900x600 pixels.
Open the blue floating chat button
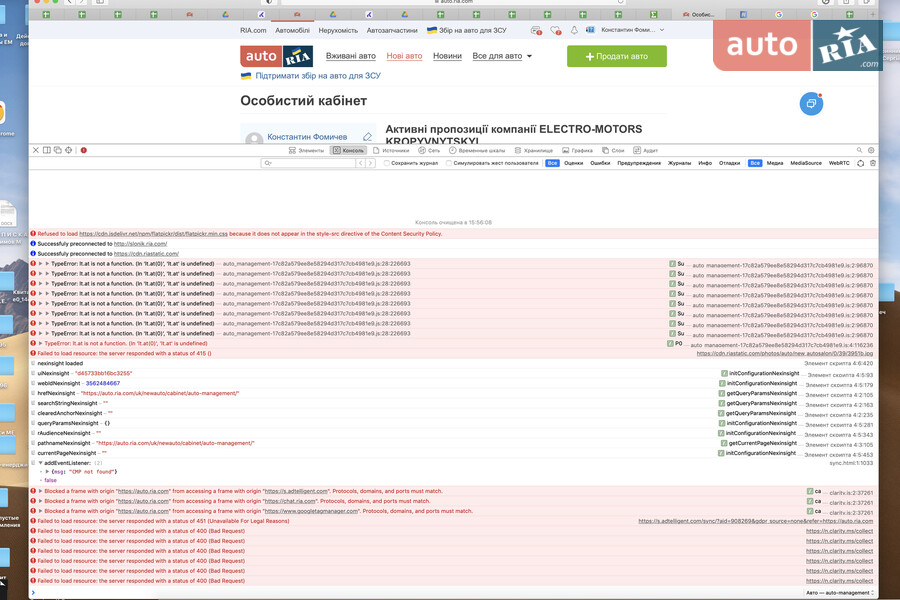(x=811, y=104)
